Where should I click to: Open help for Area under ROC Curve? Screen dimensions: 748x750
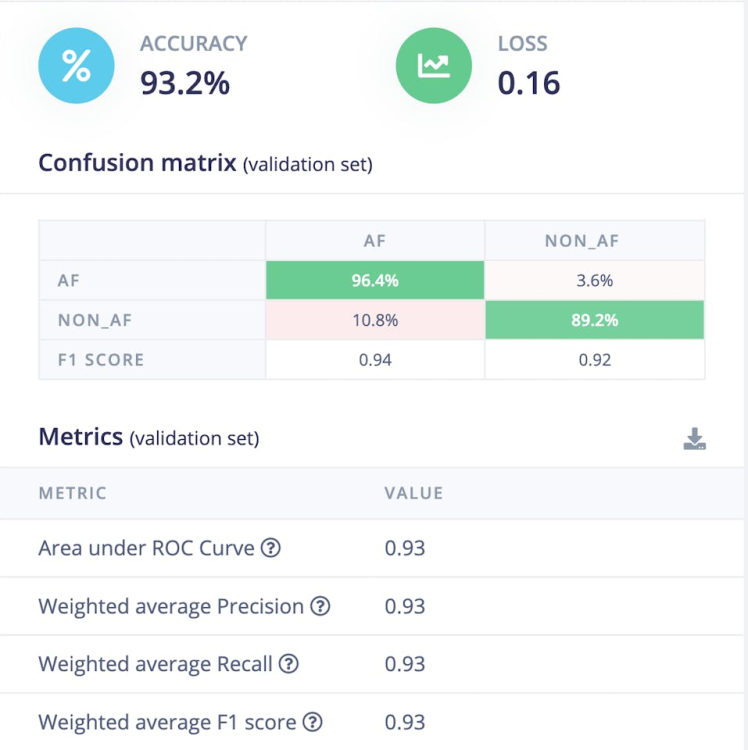[x=271, y=548]
